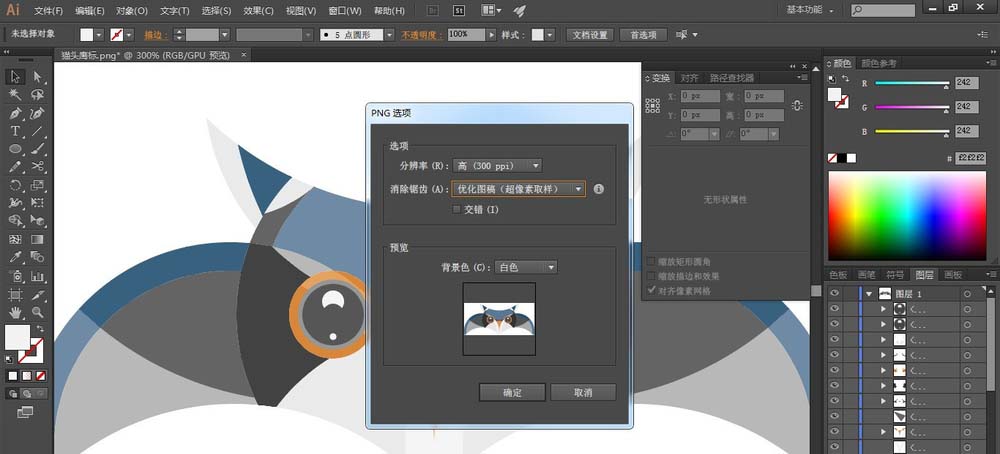The height and width of the screenshot is (454, 1000).
Task: Select the Eyedropper tool
Action: (x=15, y=258)
